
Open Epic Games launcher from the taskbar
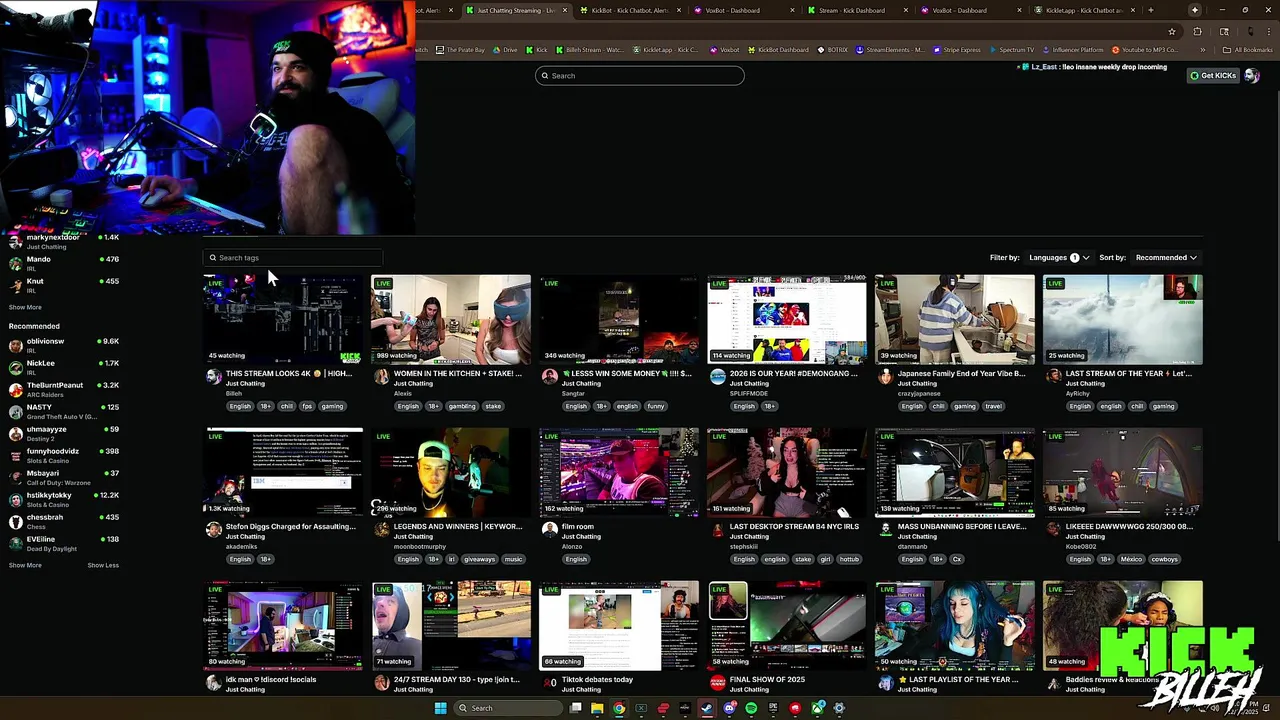pyautogui.click(x=773, y=708)
